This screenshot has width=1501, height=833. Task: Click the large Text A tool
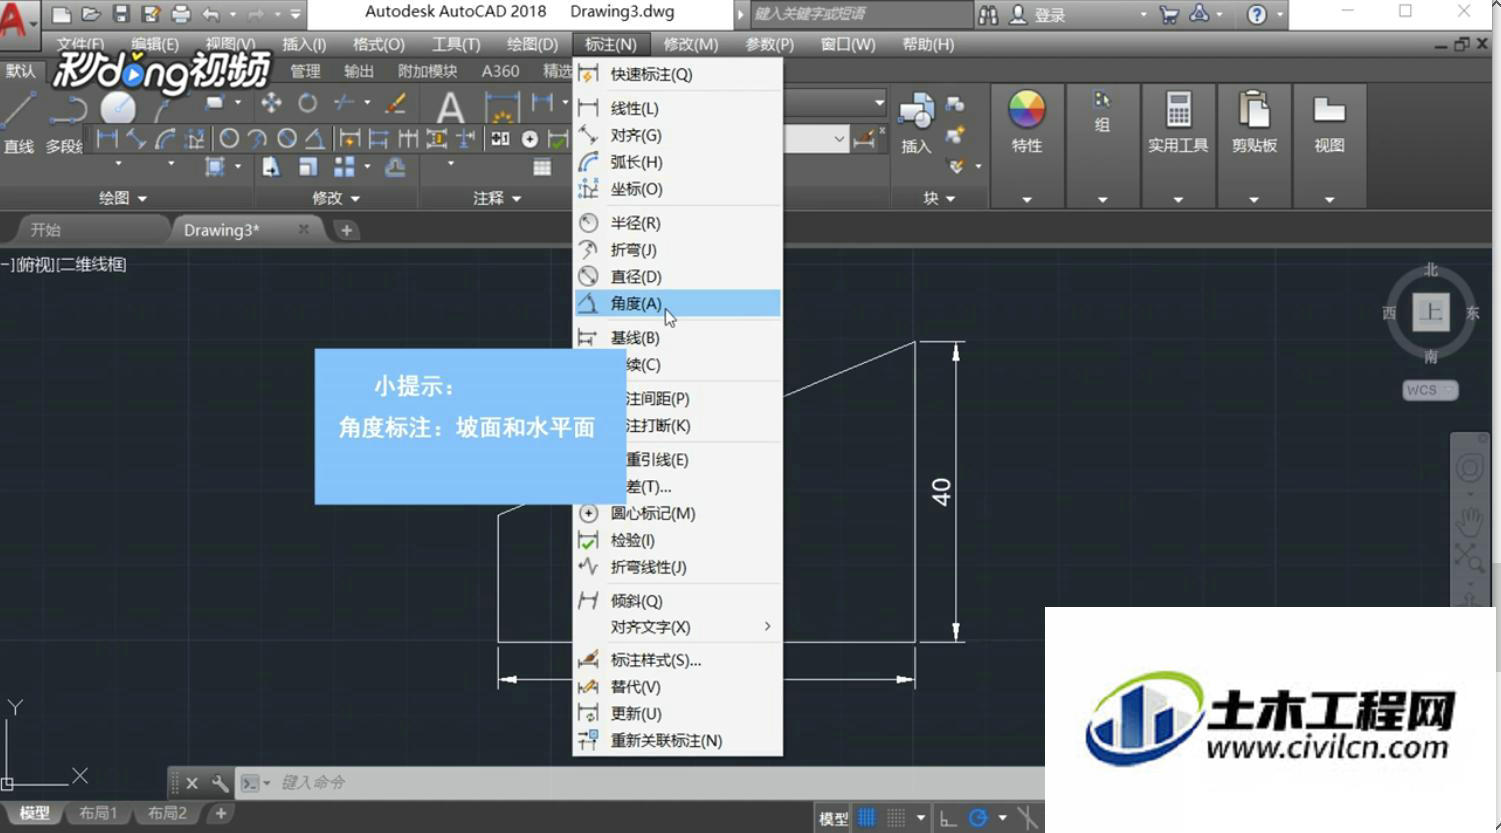(x=450, y=107)
